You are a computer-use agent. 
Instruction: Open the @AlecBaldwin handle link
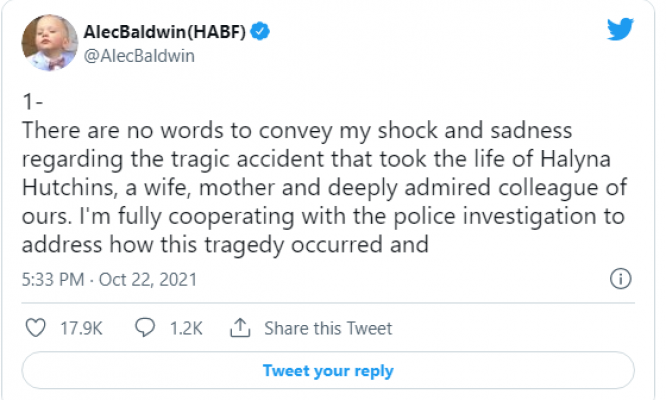[x=140, y=55]
